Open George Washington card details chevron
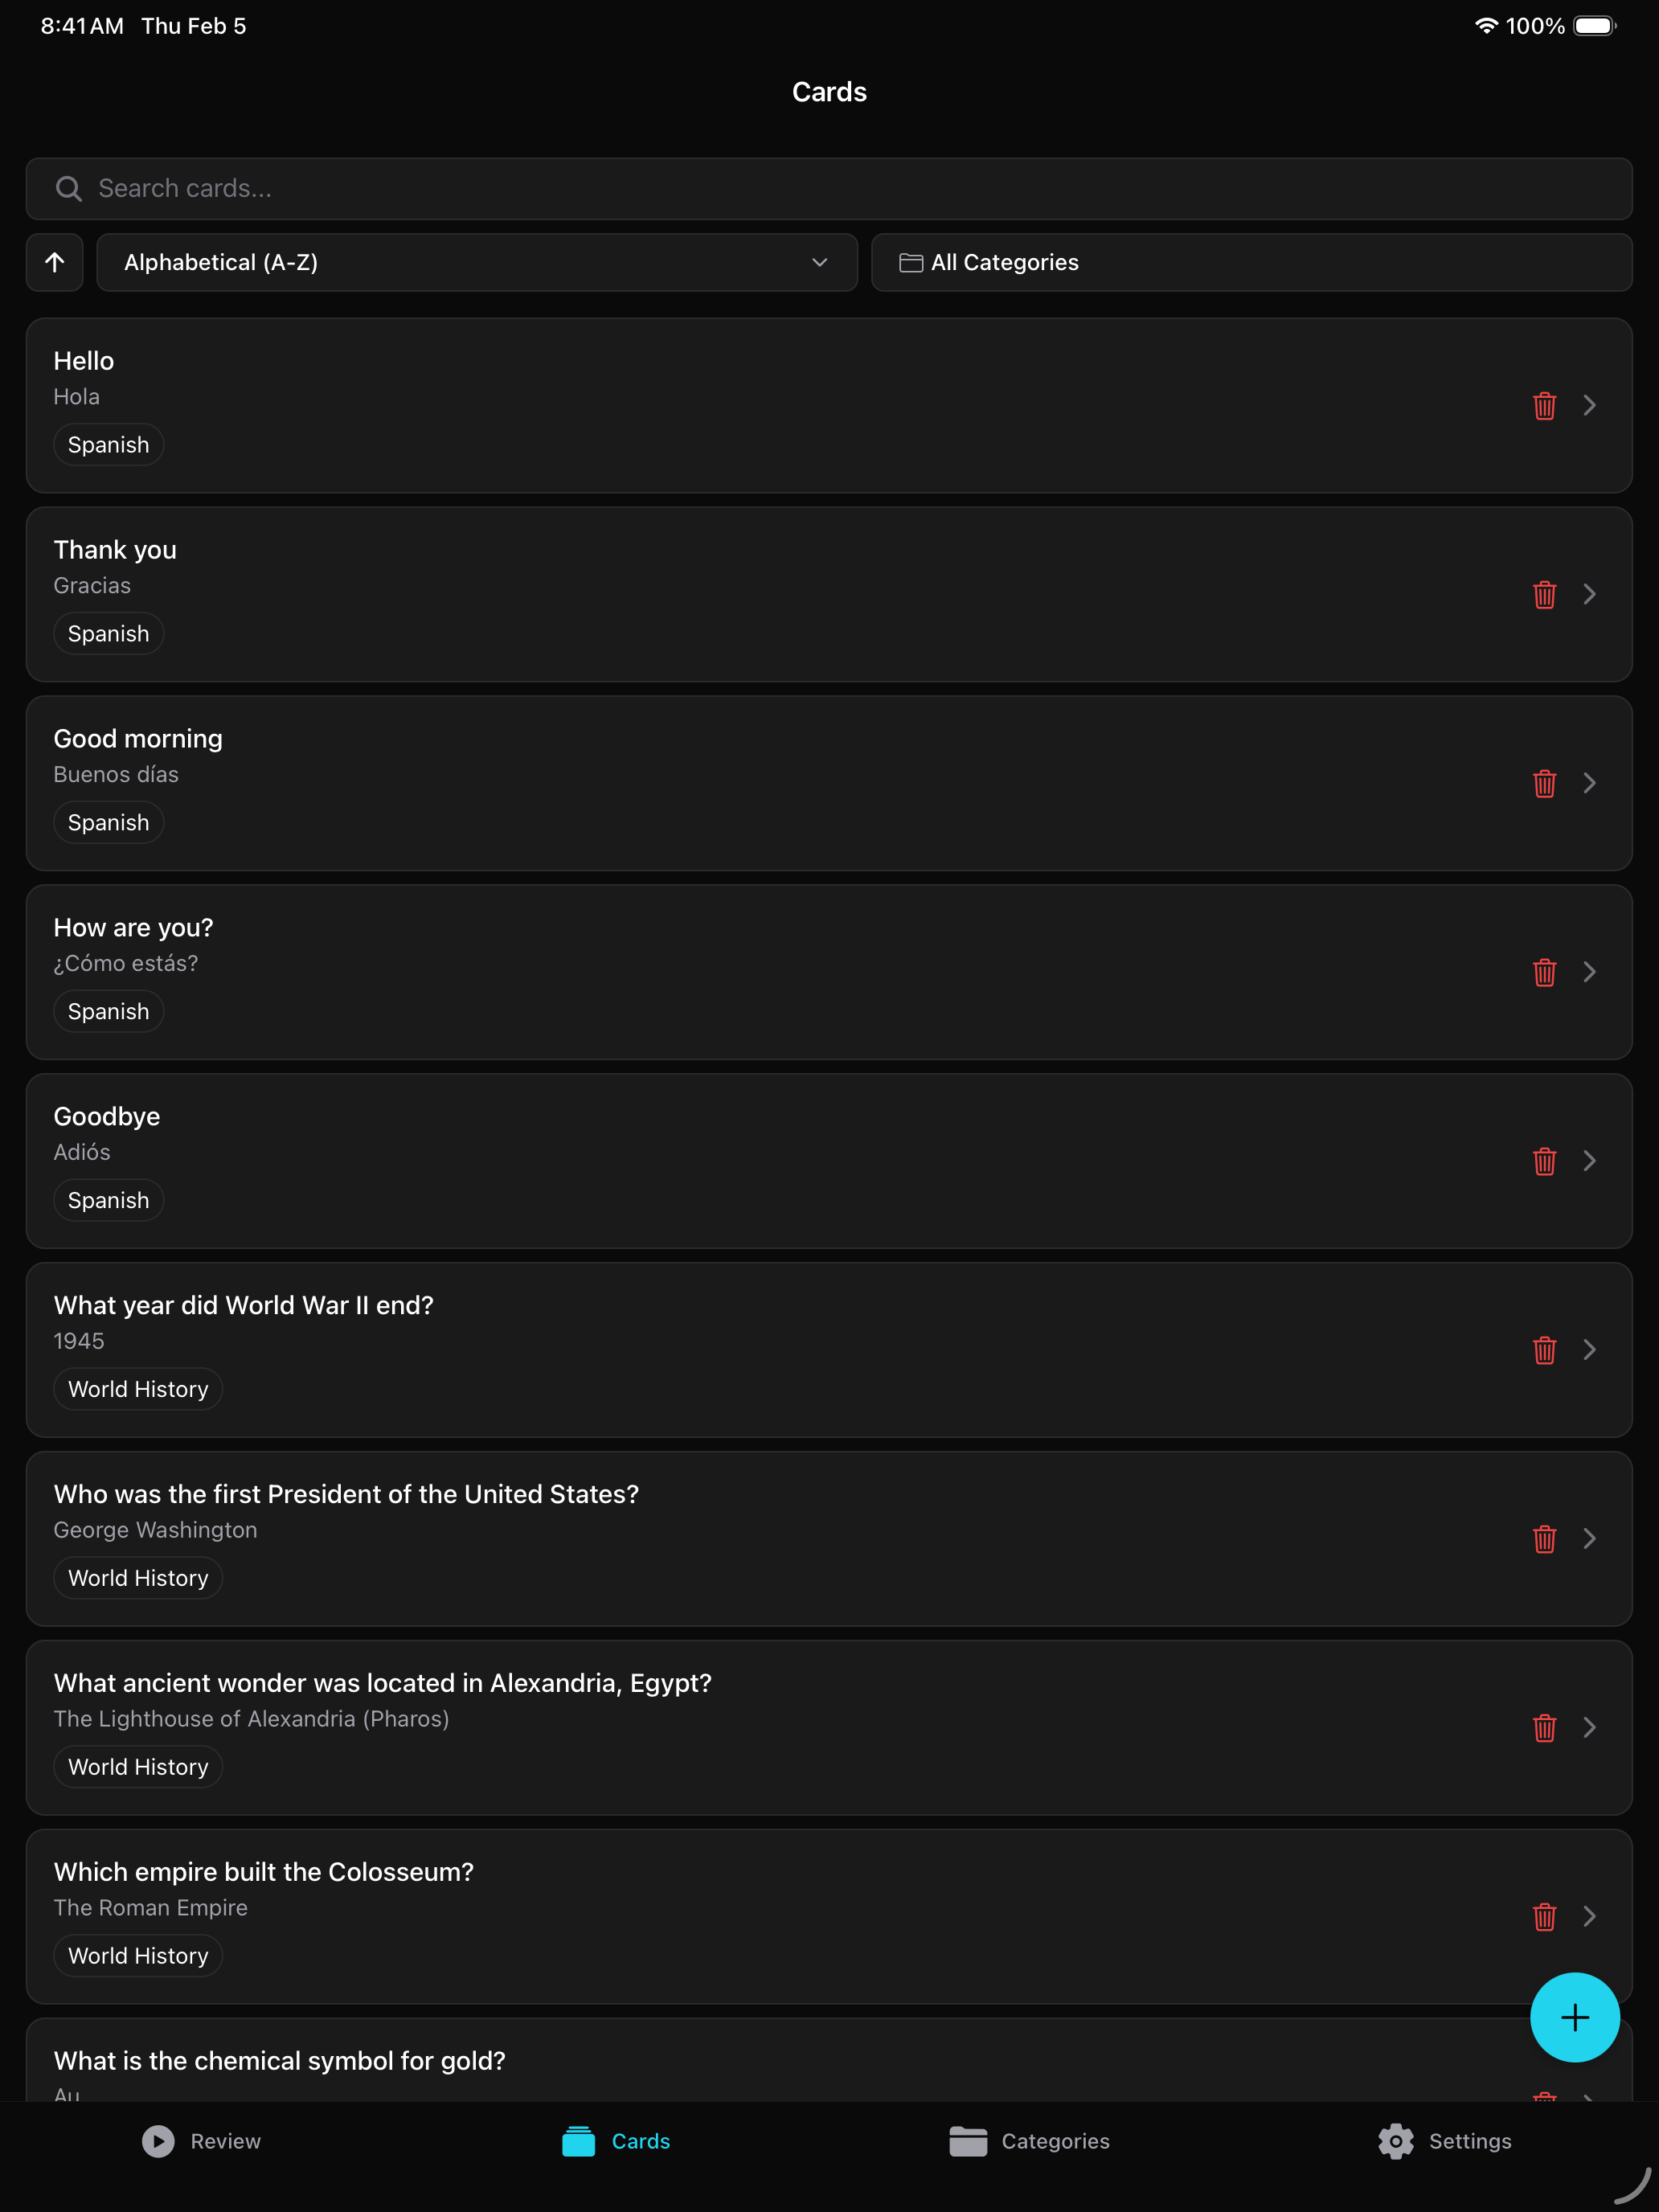This screenshot has width=1659, height=2212. click(x=1589, y=1539)
